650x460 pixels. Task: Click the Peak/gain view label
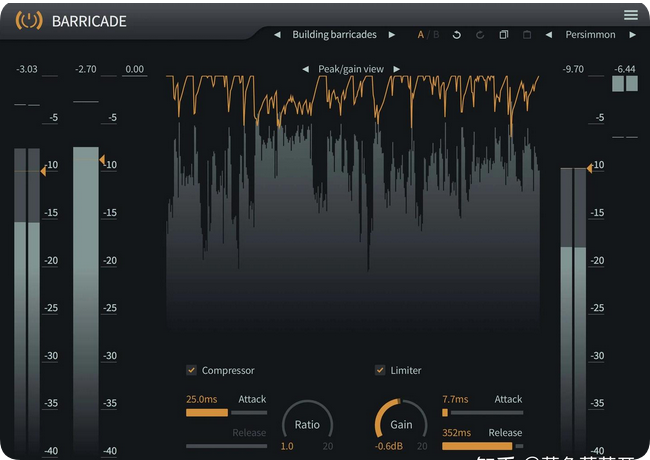[351, 69]
